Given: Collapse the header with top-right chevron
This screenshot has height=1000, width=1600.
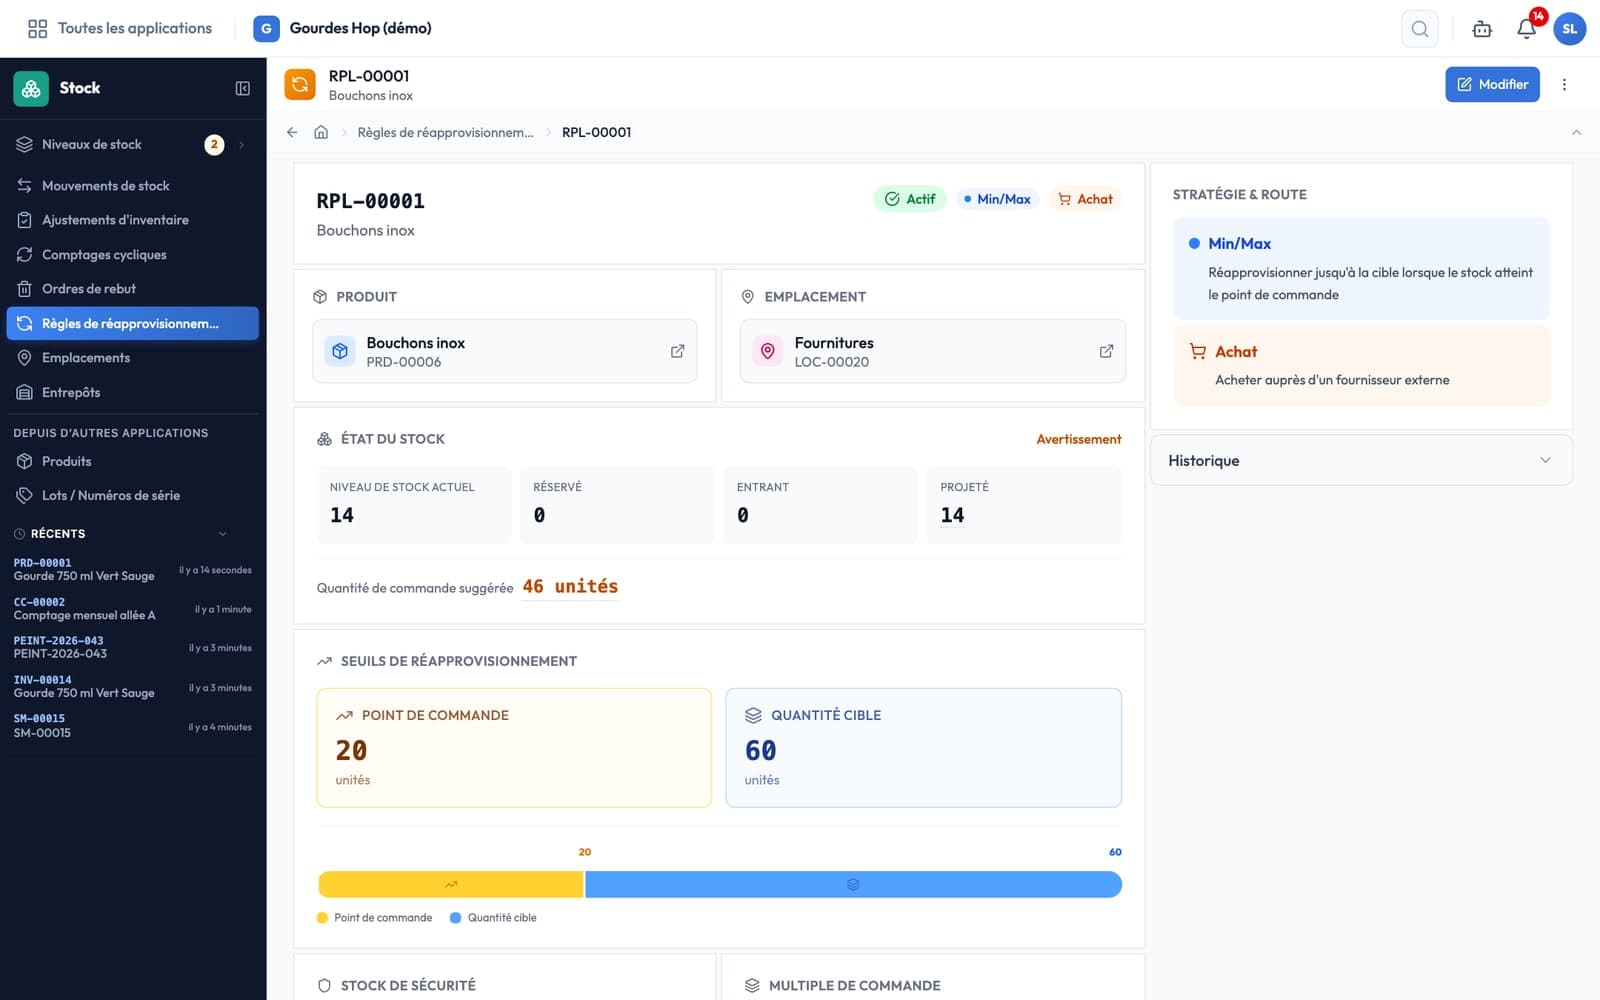Looking at the screenshot, I should click(x=1576, y=132).
